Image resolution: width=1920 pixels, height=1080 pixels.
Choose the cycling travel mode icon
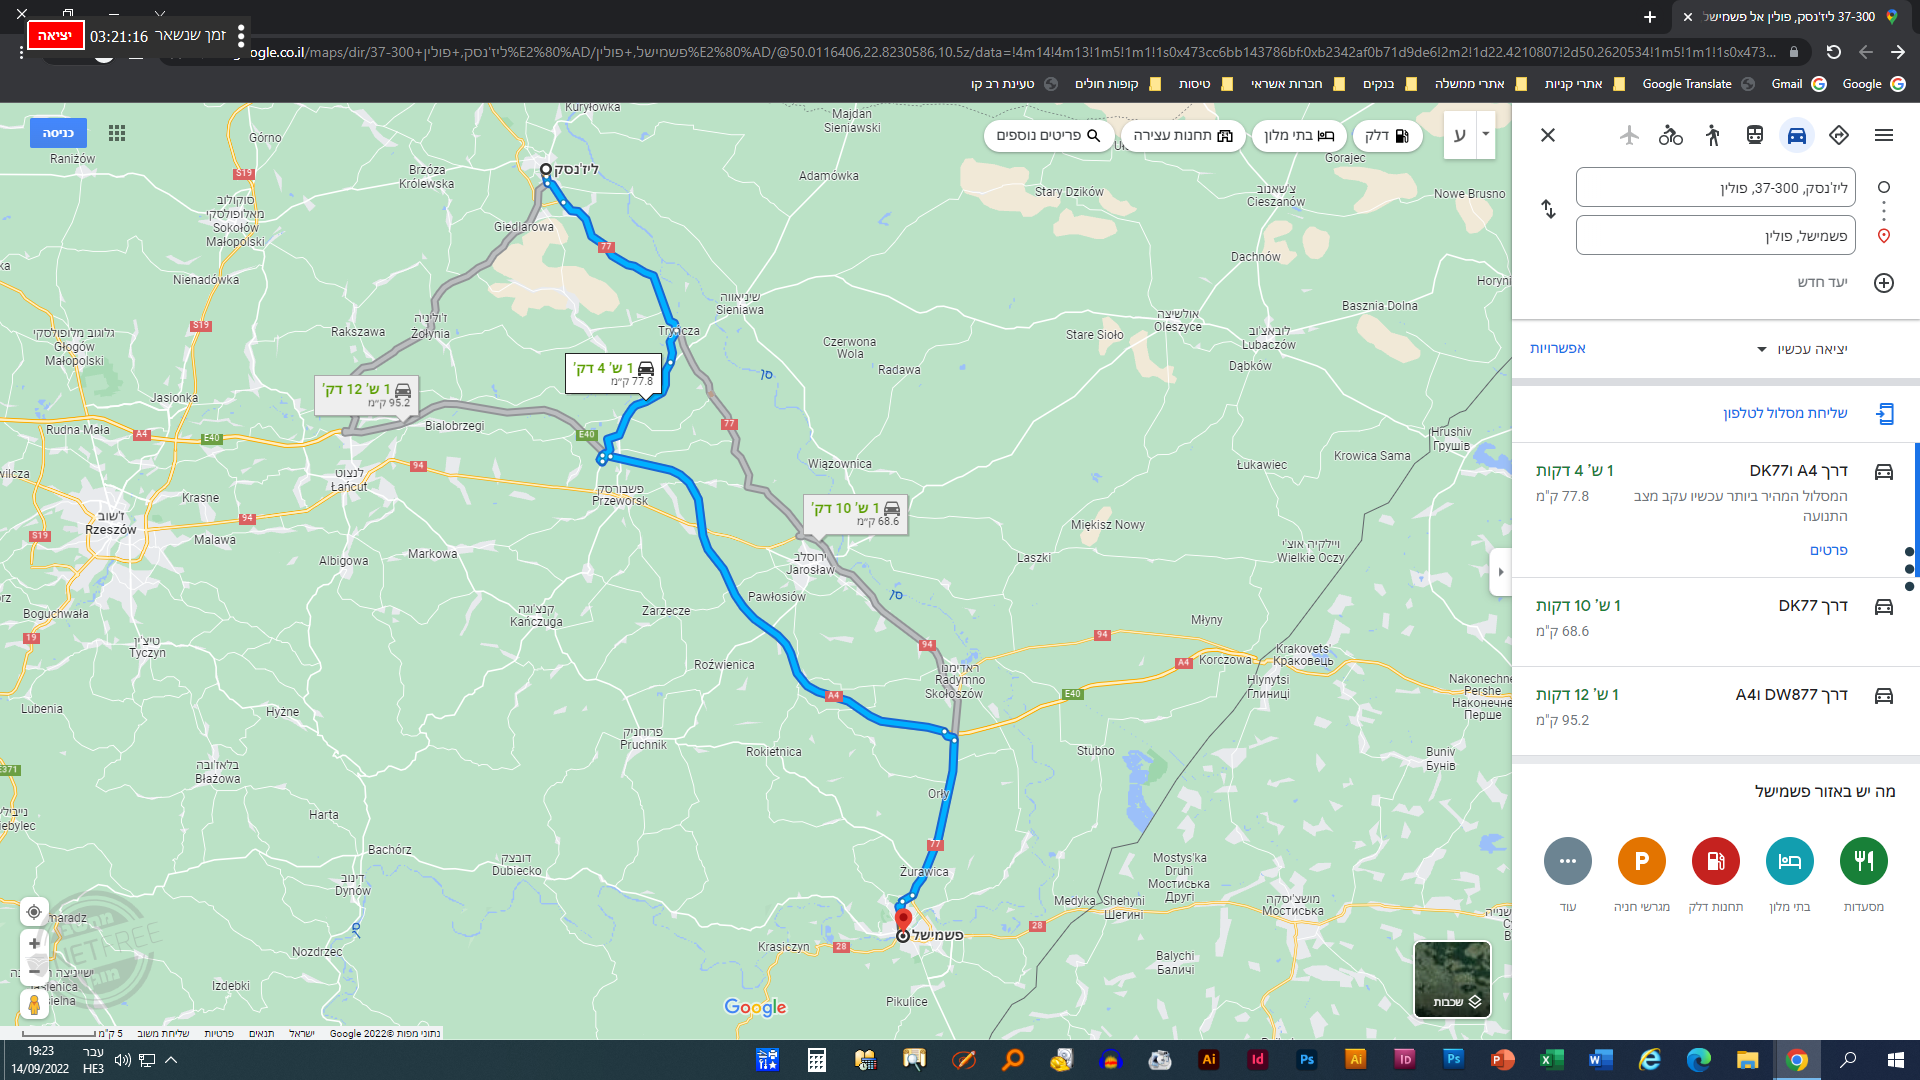[x=1671, y=135]
